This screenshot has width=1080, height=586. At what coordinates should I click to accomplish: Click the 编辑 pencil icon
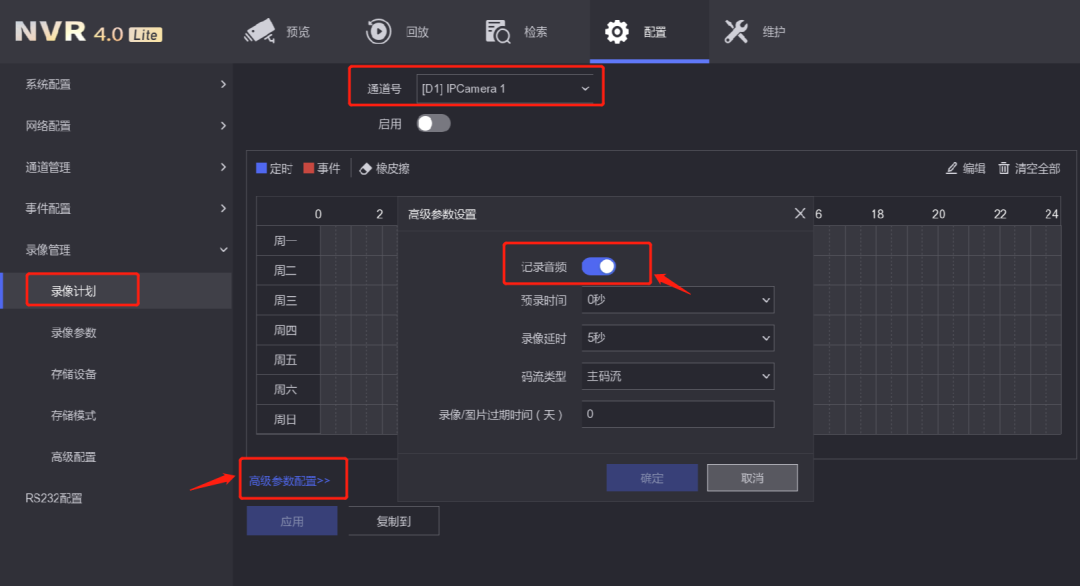952,168
